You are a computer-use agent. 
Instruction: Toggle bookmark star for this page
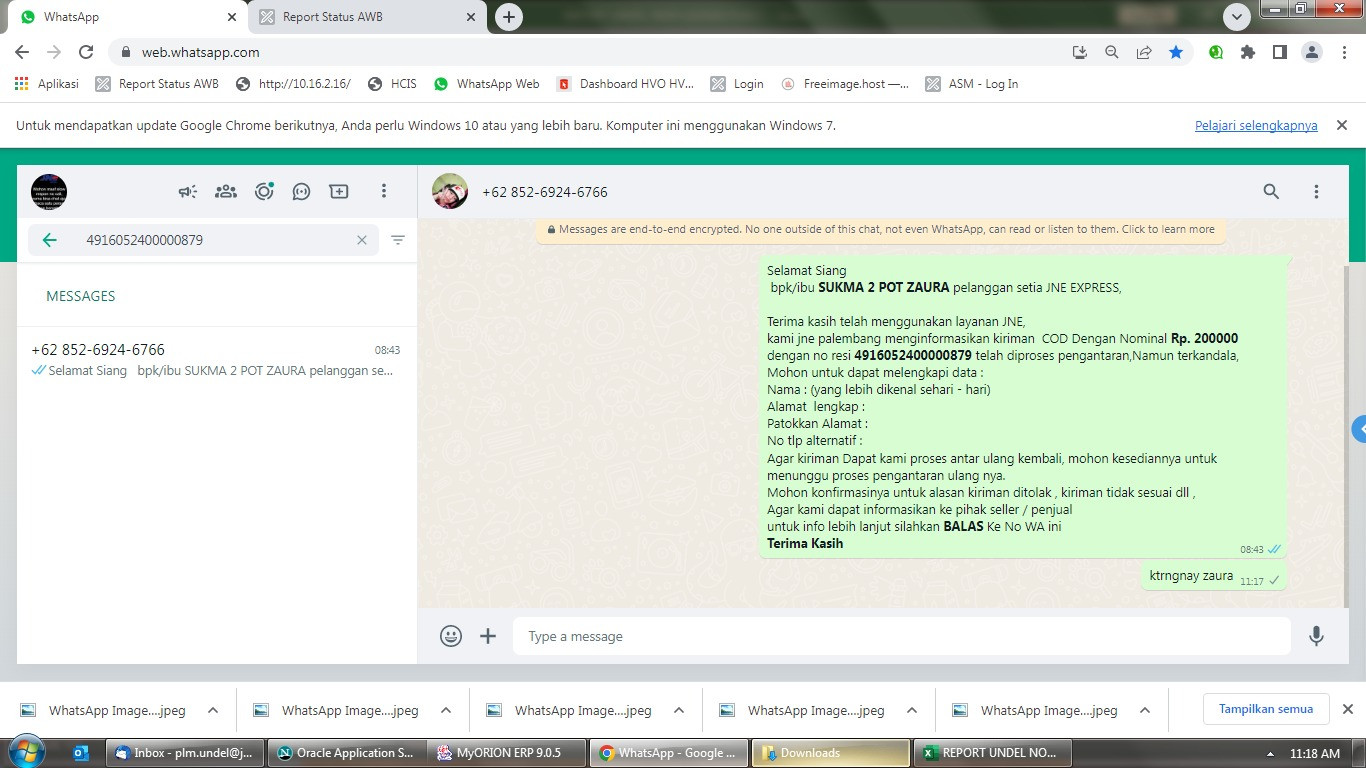point(1176,52)
